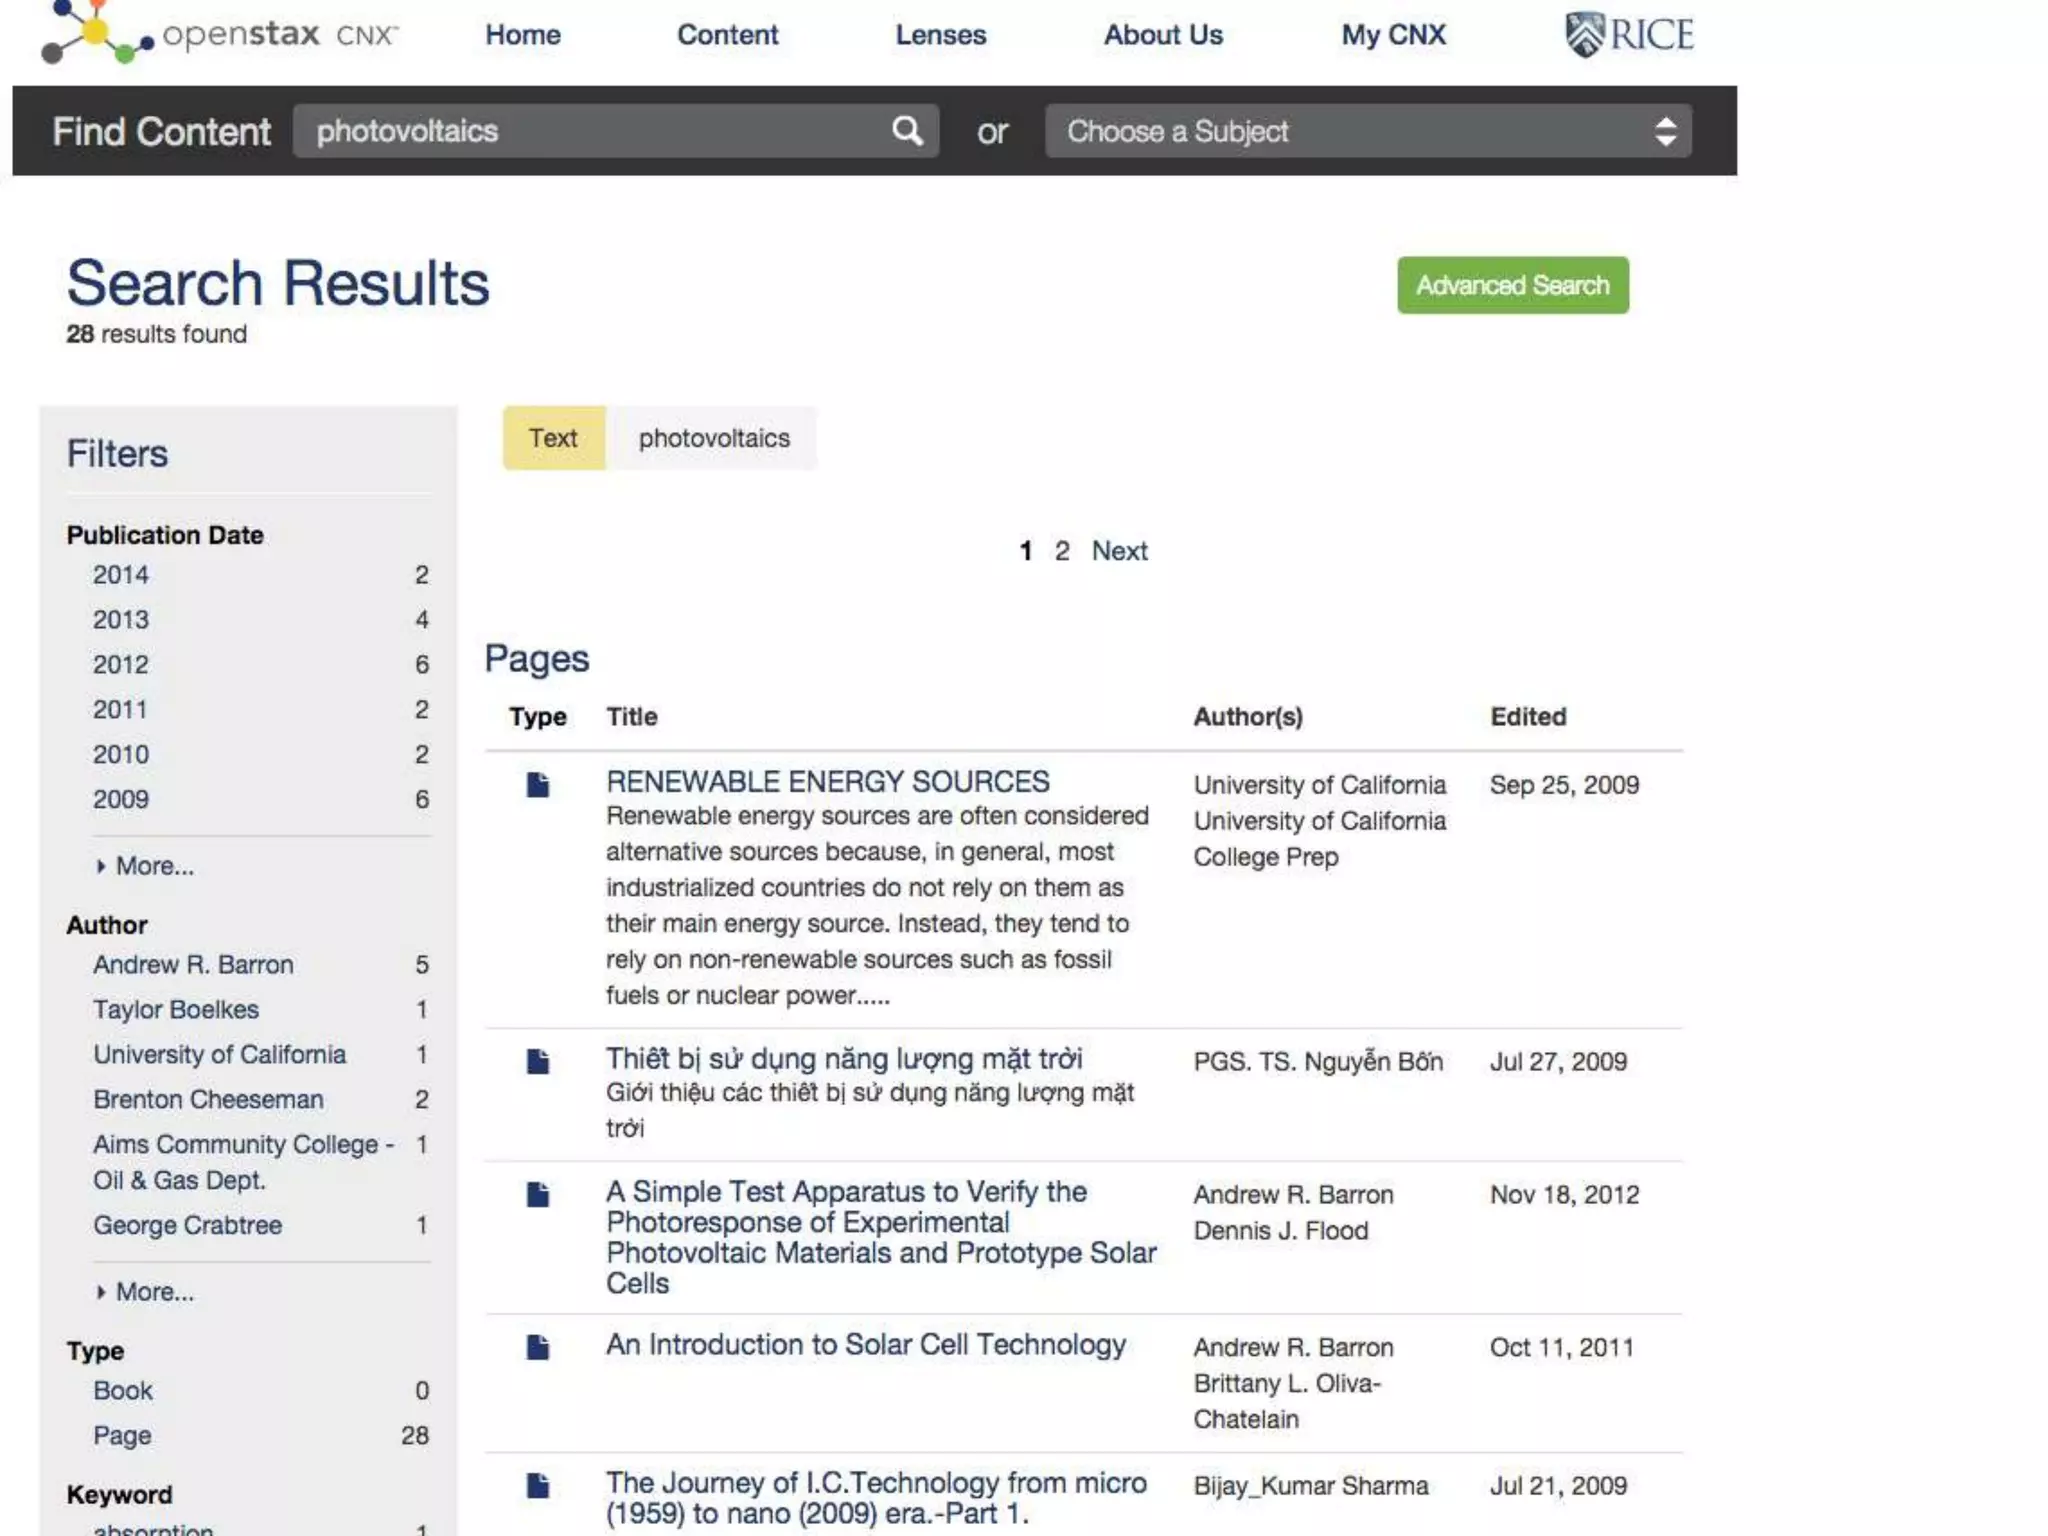
Task: Go to the About Us page
Action: pos(1162,35)
